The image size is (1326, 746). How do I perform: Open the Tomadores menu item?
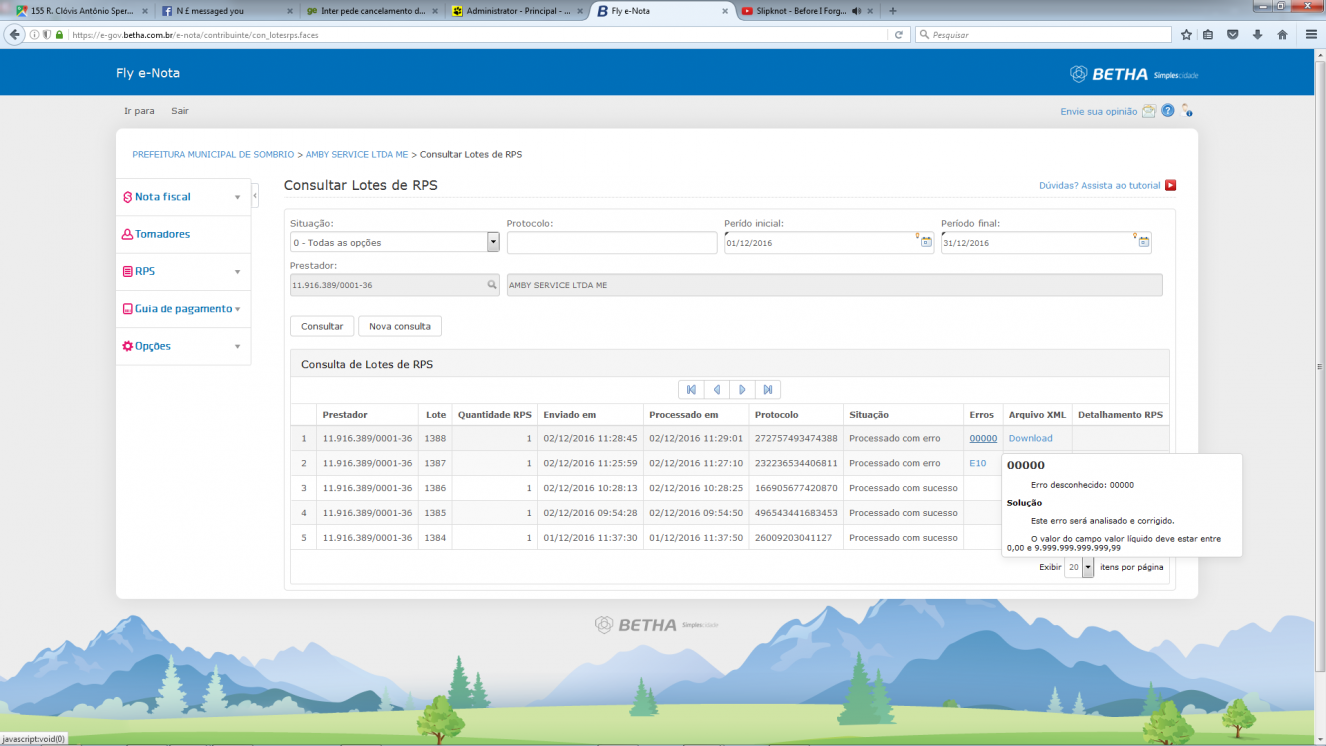coord(162,234)
